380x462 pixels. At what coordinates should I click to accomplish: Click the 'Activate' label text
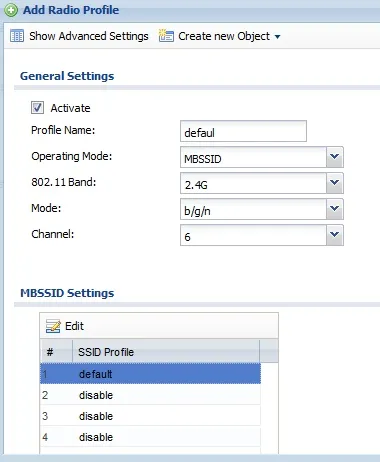[x=70, y=108]
